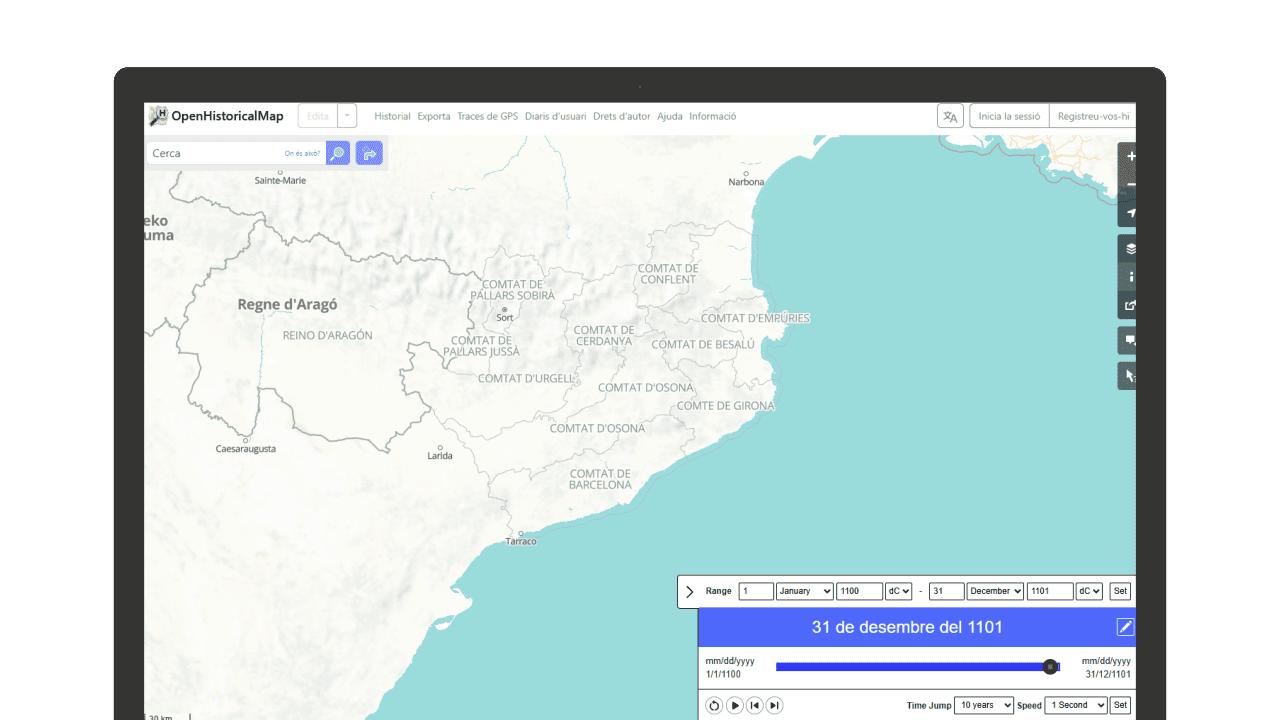1280x720 pixels.
Task: Click the Share map icon in sidebar
Action: [x=1128, y=305]
